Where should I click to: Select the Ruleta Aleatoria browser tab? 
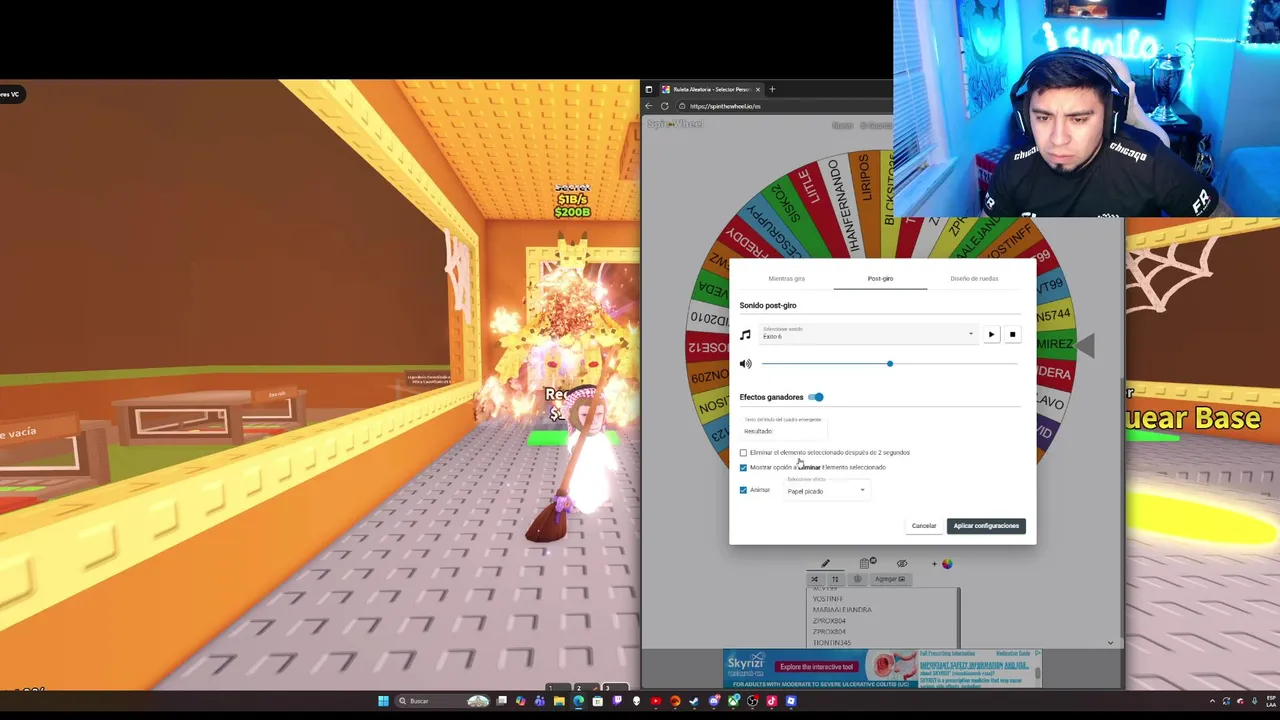(711, 90)
